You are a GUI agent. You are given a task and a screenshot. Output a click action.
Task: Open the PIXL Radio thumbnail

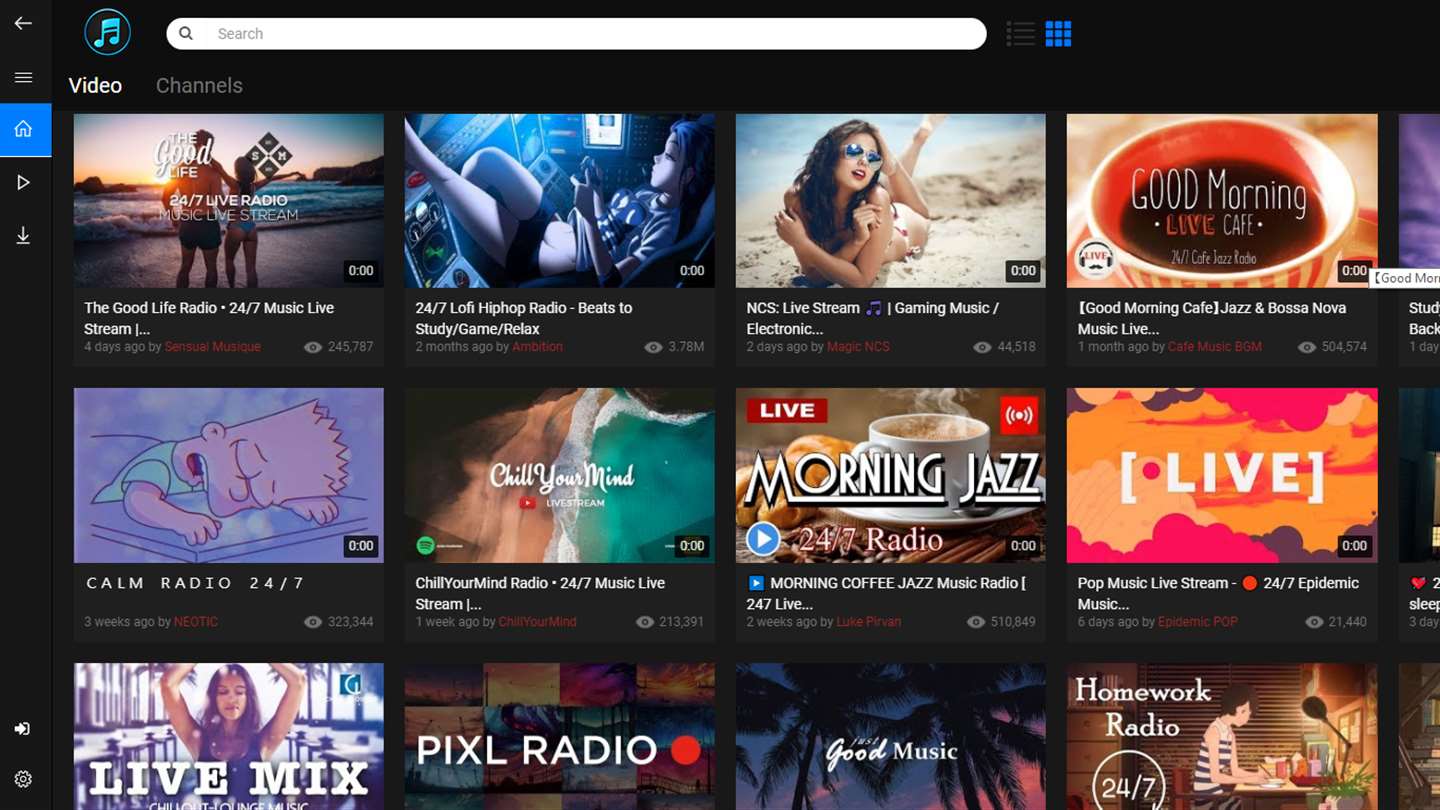pyautogui.click(x=560, y=737)
